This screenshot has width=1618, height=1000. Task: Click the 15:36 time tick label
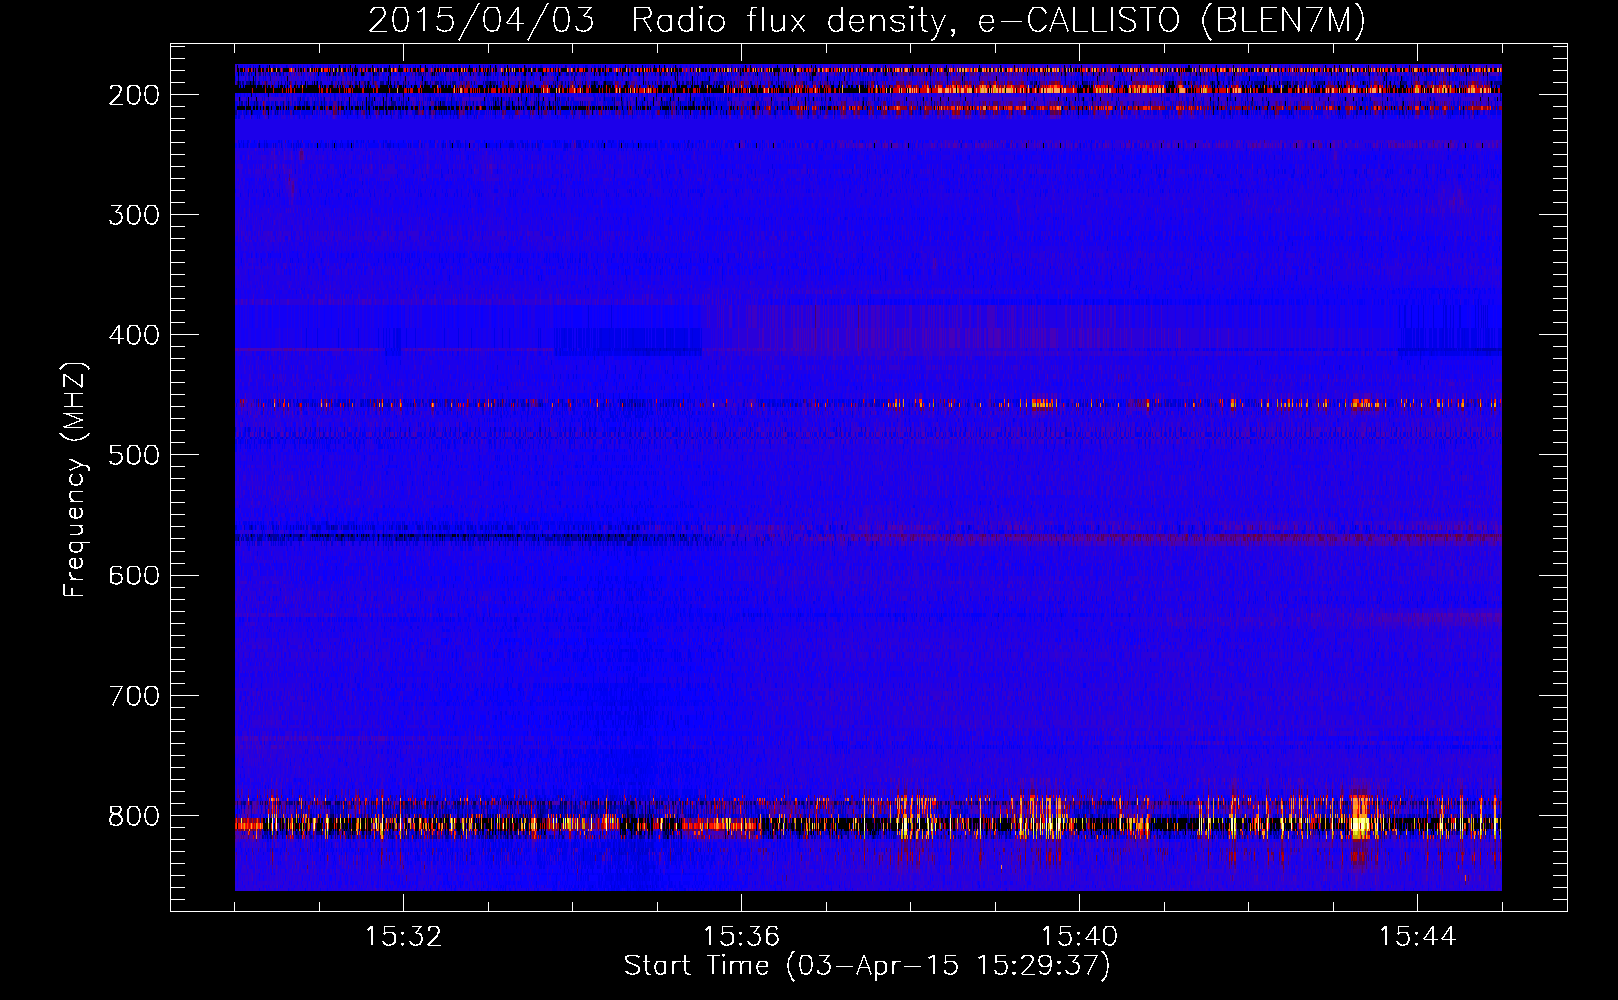pos(741,936)
